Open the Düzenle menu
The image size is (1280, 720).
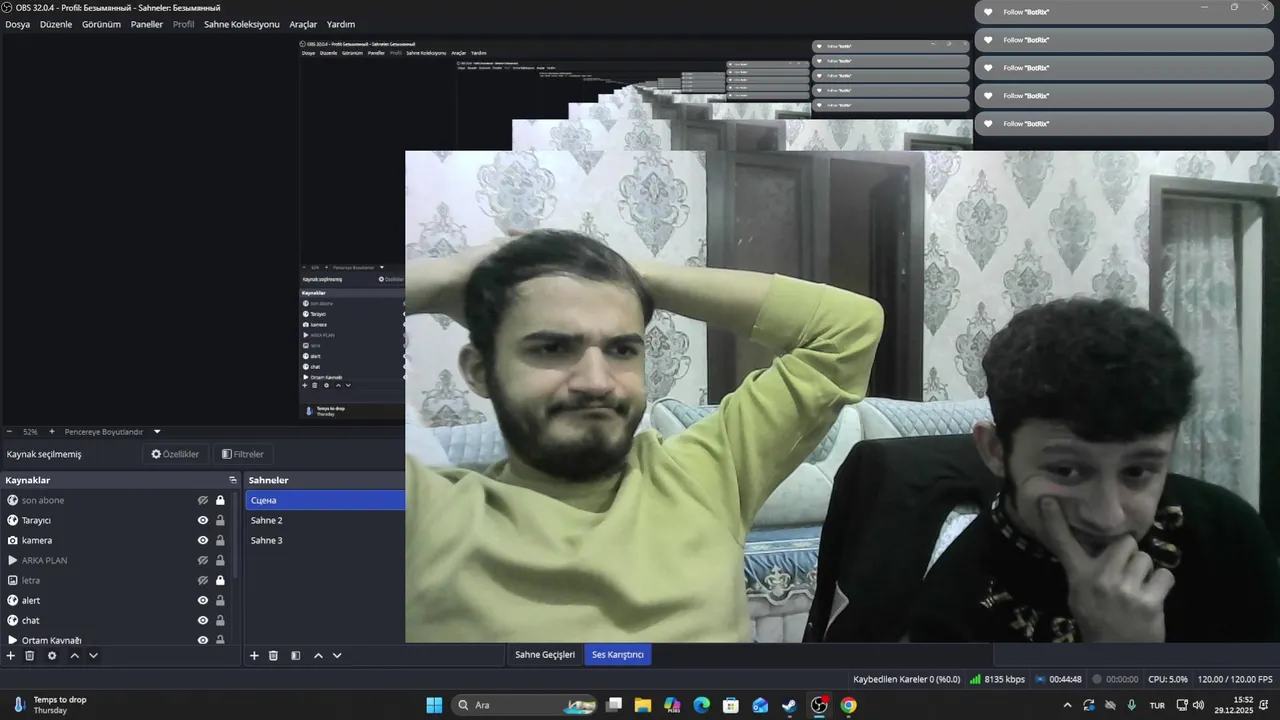pos(56,24)
